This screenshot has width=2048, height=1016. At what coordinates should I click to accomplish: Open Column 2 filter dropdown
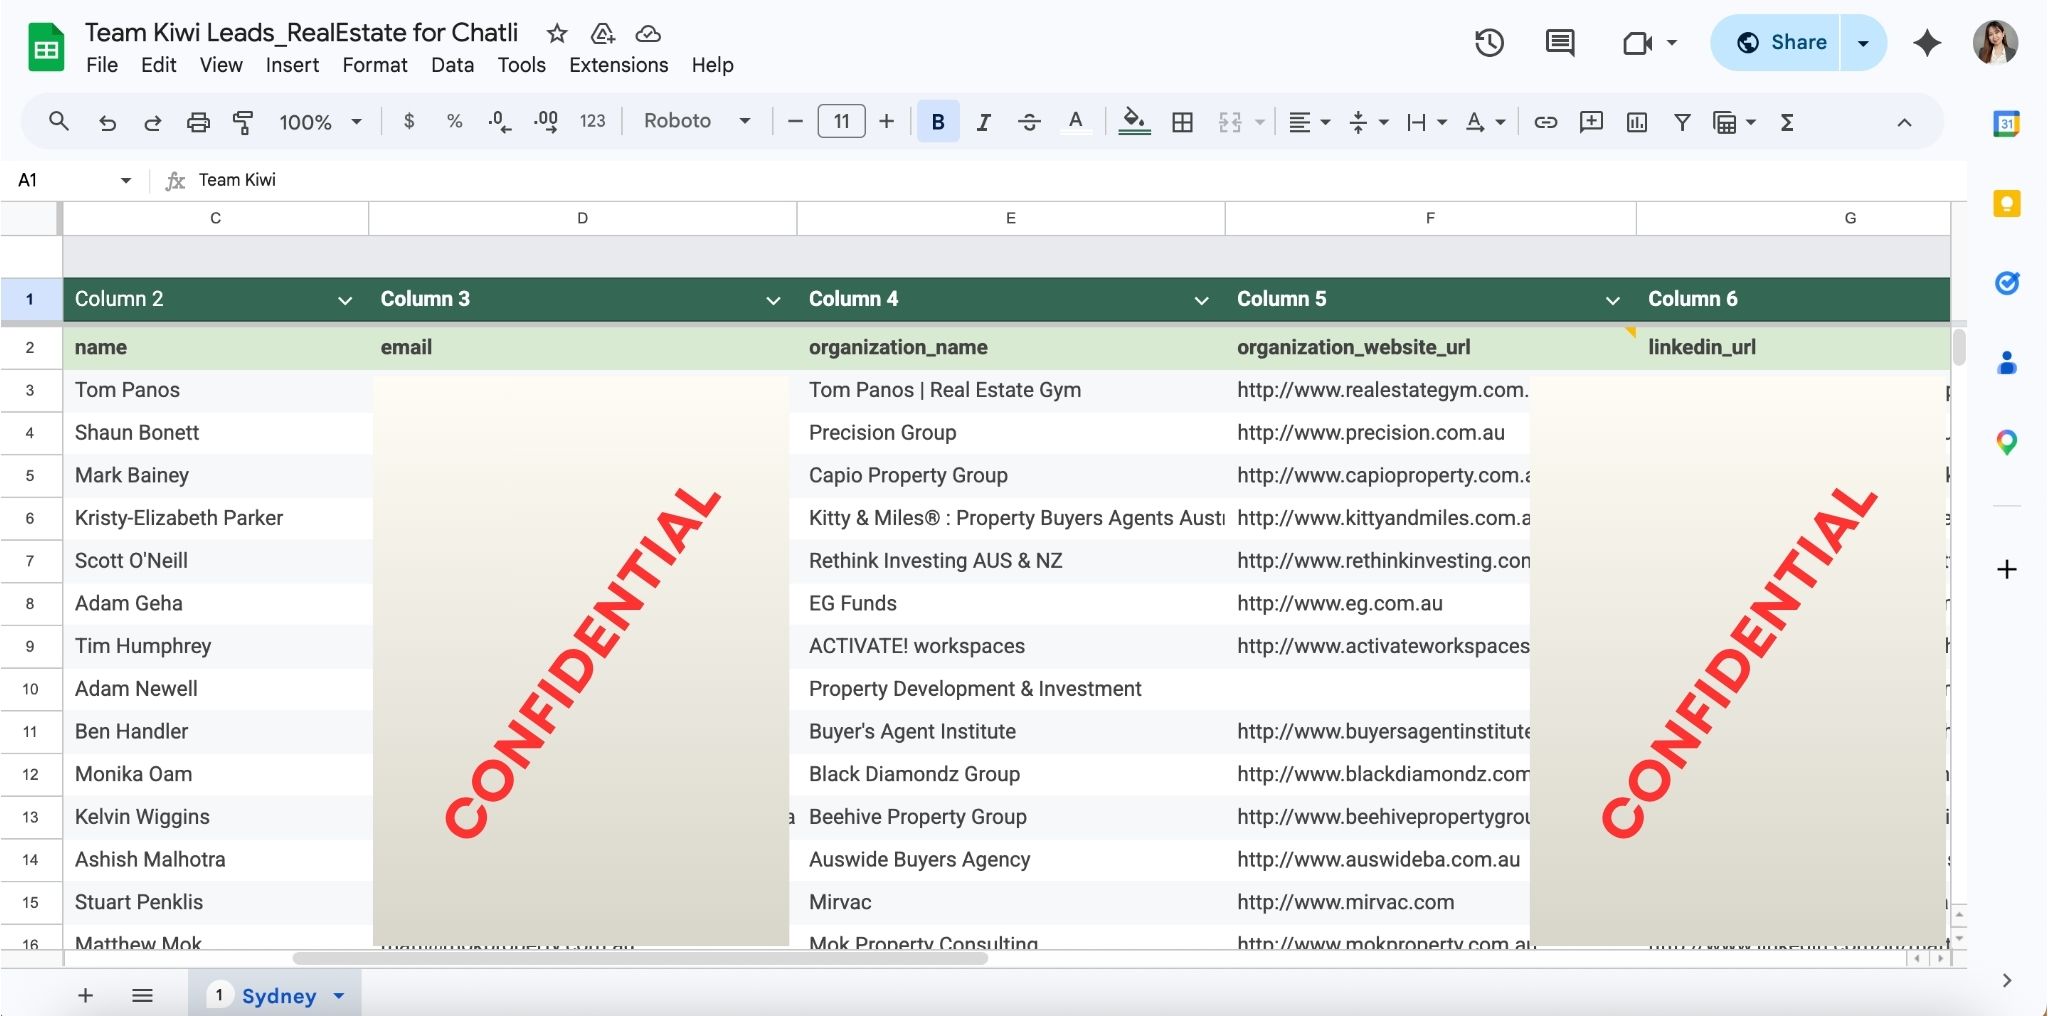(x=345, y=300)
